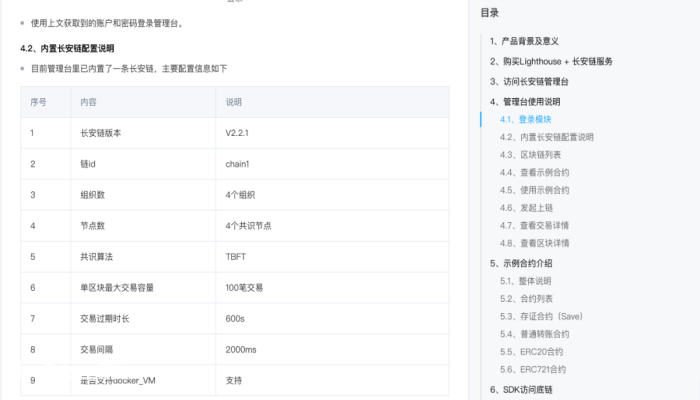Jump to 4.5、使用示例合约
The image size is (700, 400).
click(534, 190)
